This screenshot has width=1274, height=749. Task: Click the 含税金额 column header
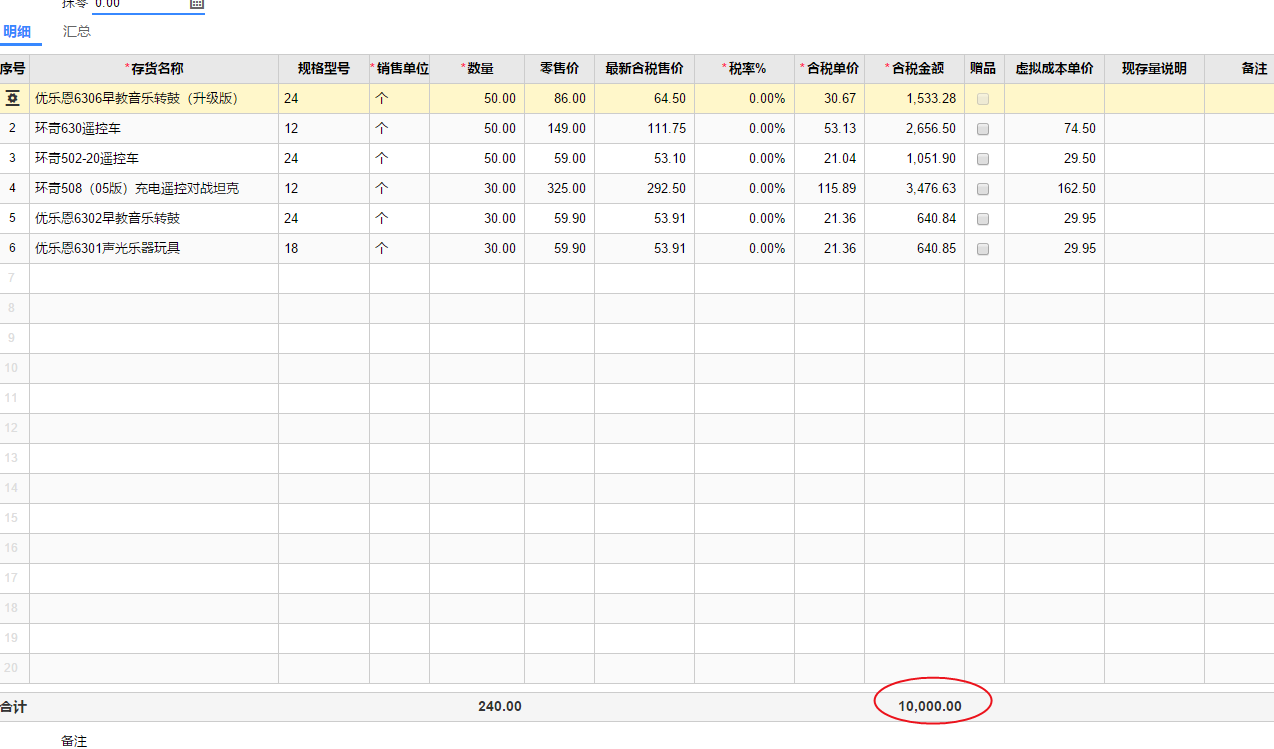(914, 69)
